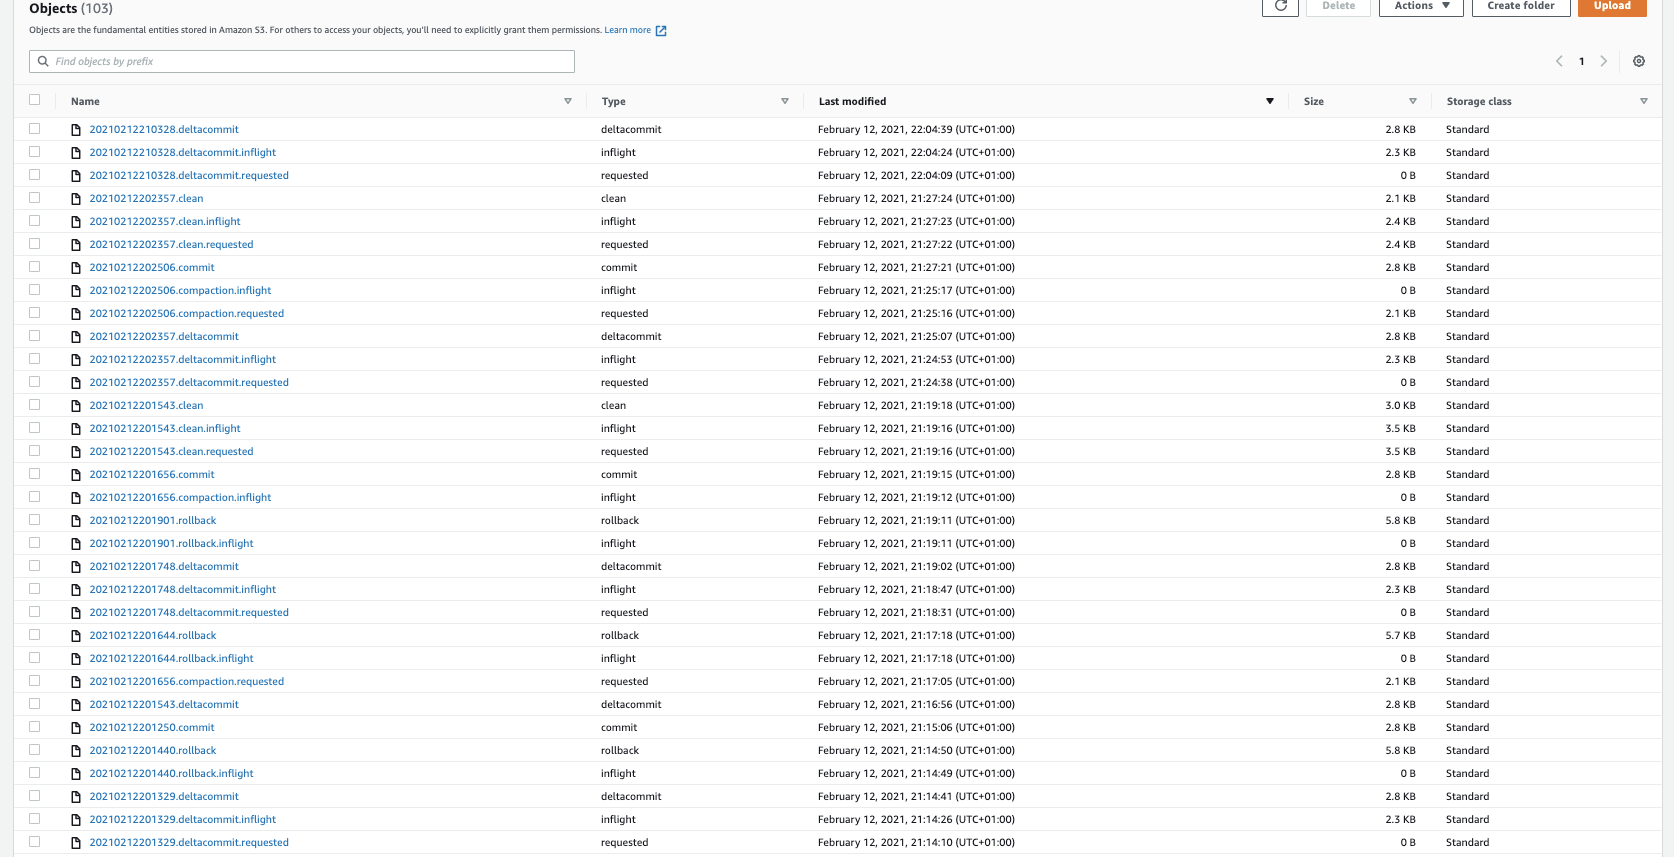Open 20210212201748.deltacommit.requested object link
1674x857 pixels.
pyautogui.click(x=189, y=613)
